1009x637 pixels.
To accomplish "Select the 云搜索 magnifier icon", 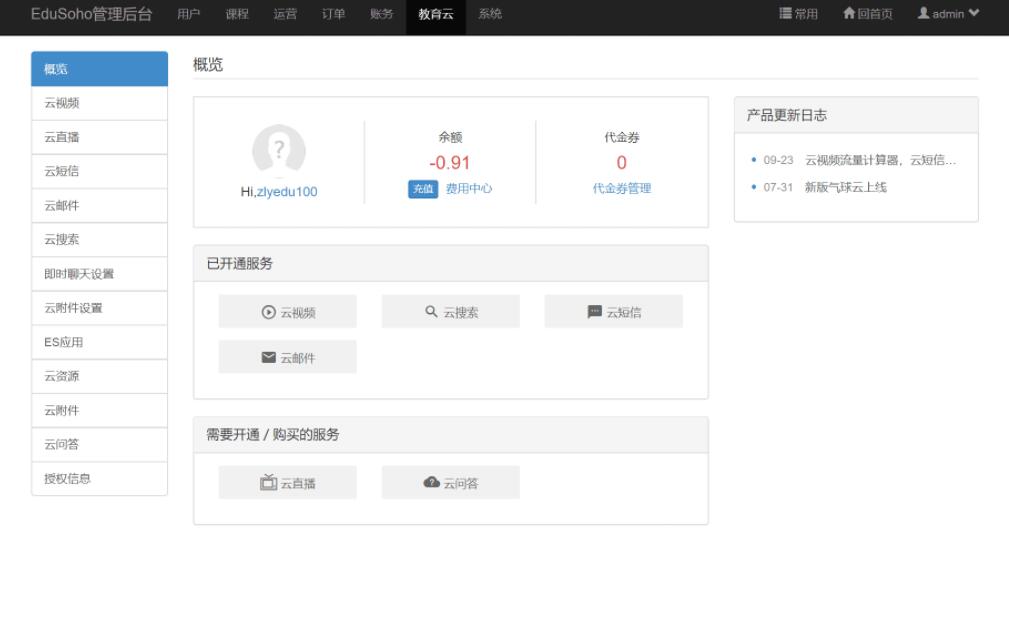I will pos(431,311).
